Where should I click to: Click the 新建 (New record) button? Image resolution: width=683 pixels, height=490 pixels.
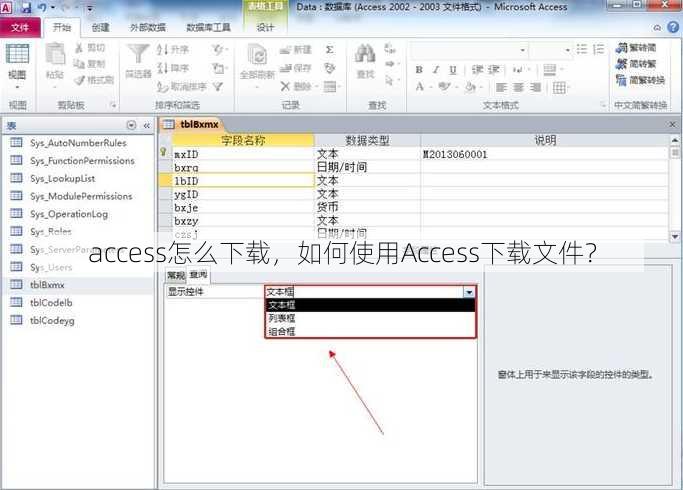coord(296,50)
